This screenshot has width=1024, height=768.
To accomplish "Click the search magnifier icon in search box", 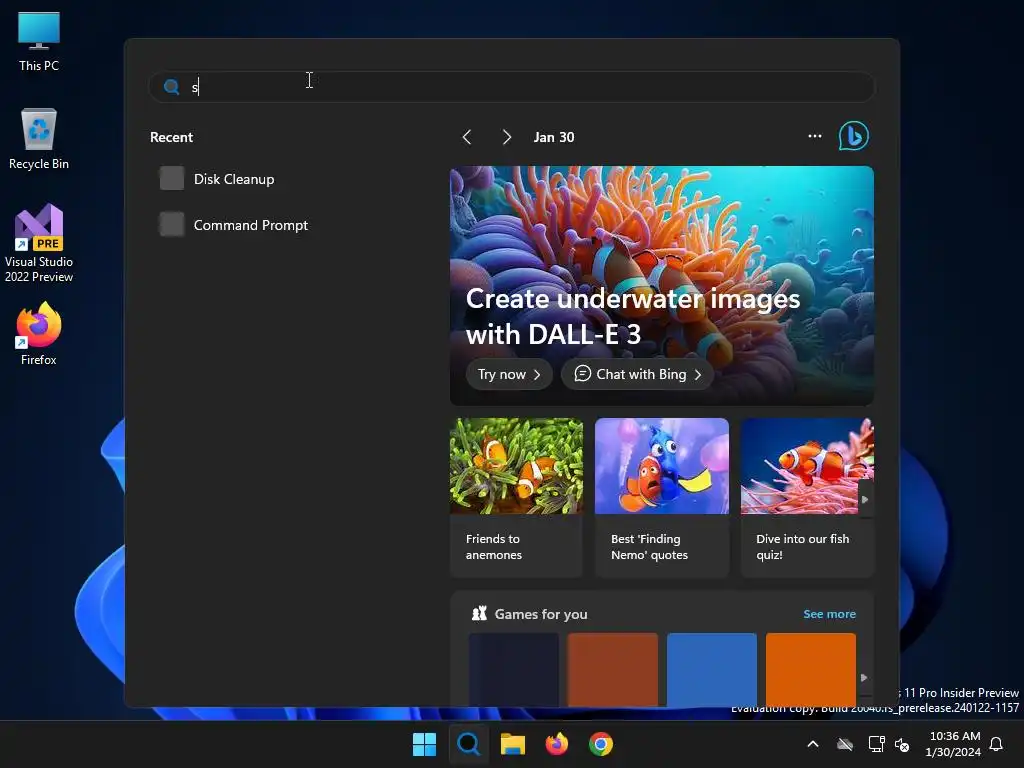I will pyautogui.click(x=171, y=87).
